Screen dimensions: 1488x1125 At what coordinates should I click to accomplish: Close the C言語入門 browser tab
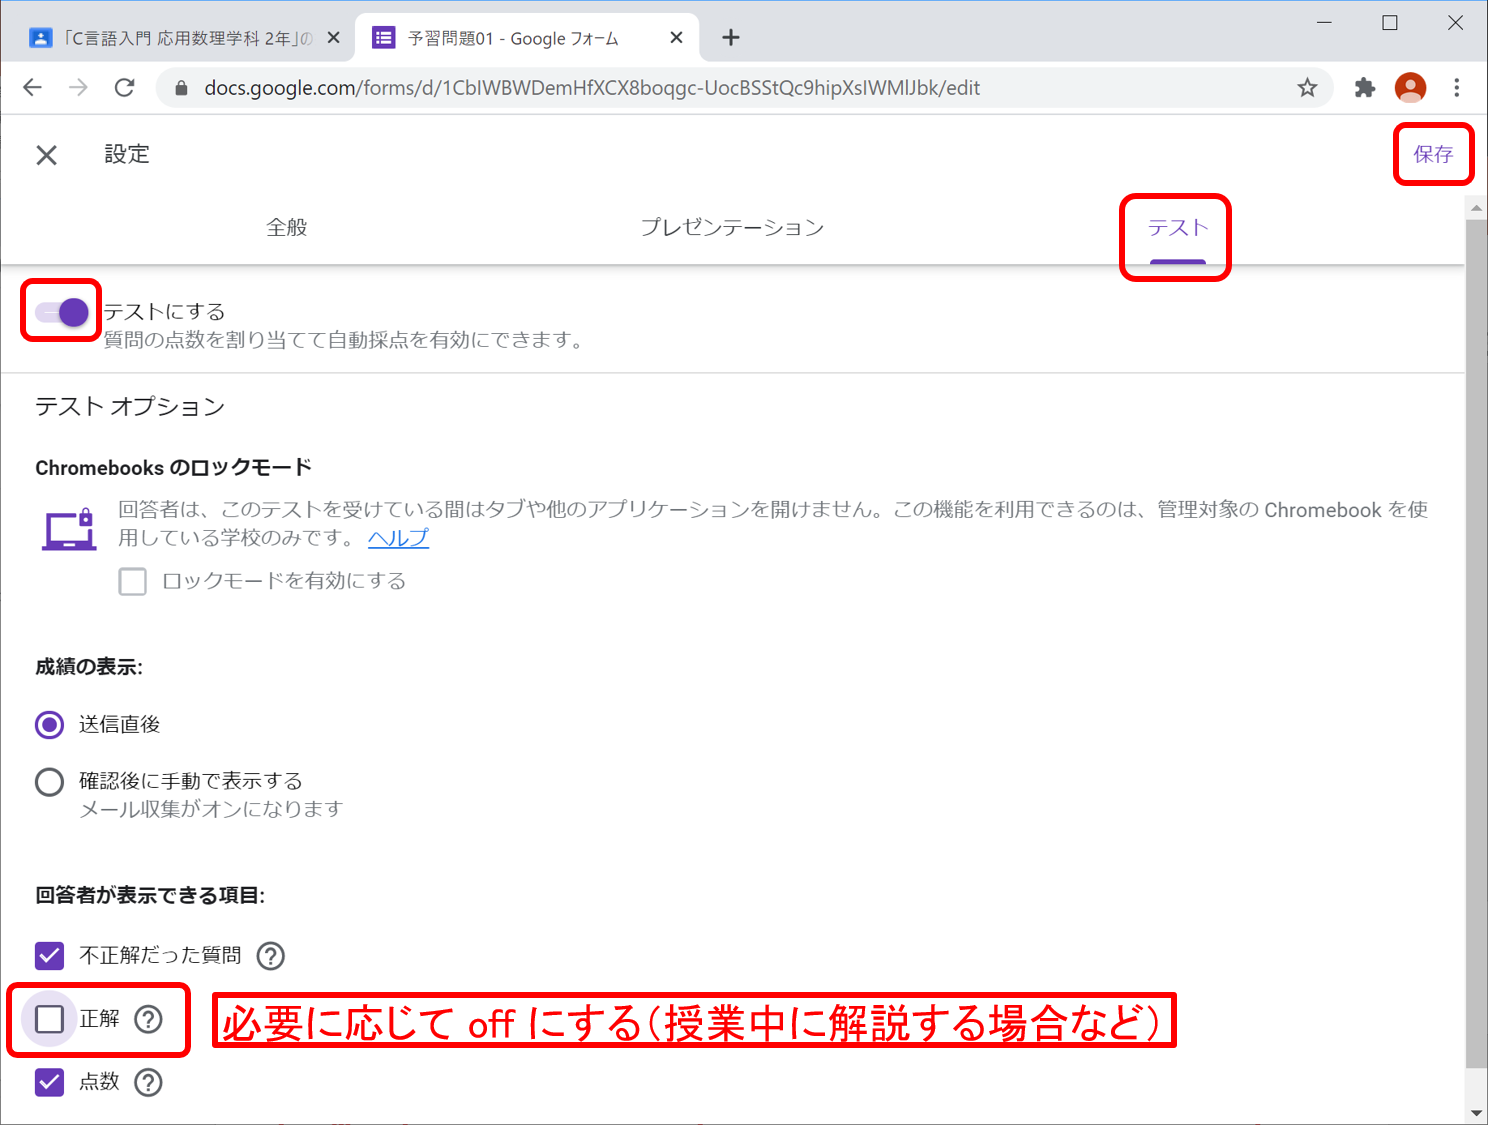tap(334, 38)
